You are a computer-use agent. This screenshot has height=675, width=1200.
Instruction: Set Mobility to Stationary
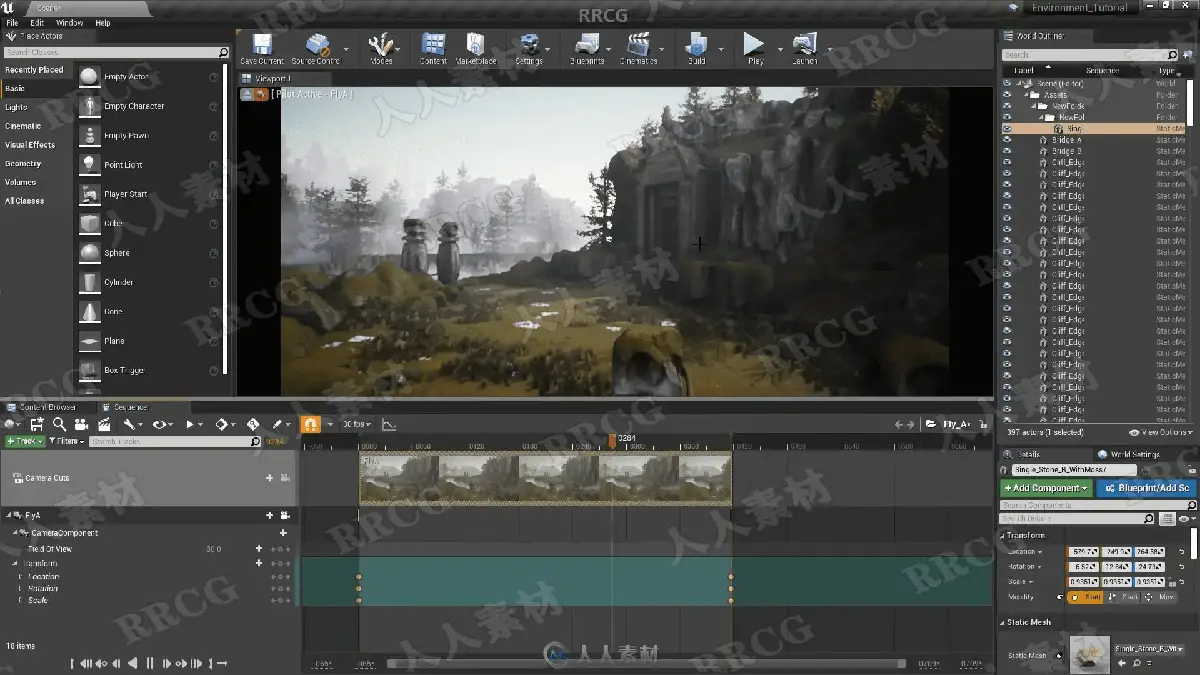point(1124,597)
